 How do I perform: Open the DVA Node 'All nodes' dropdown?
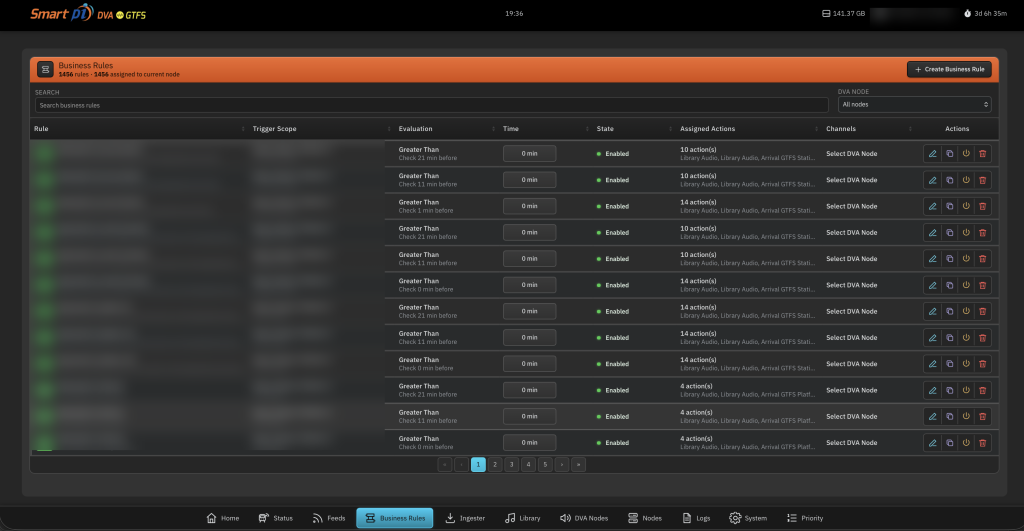coord(914,105)
